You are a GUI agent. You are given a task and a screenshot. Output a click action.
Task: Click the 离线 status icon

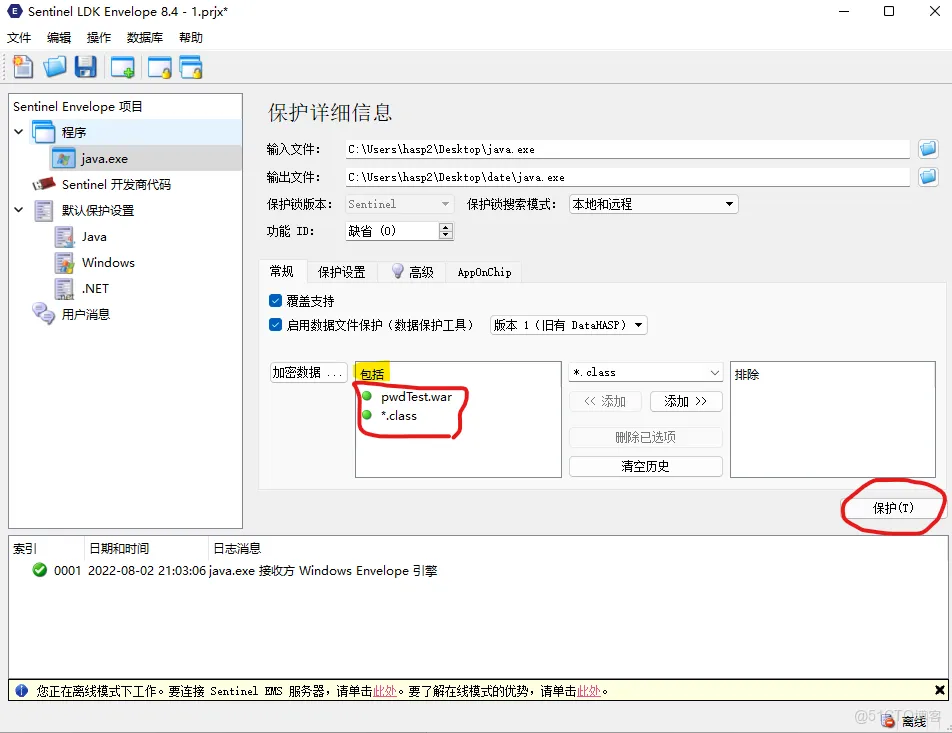tap(888, 721)
